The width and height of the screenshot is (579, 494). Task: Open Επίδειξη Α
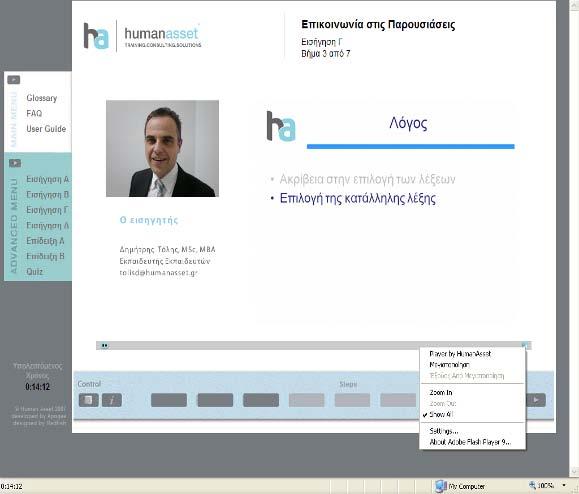click(x=45, y=241)
